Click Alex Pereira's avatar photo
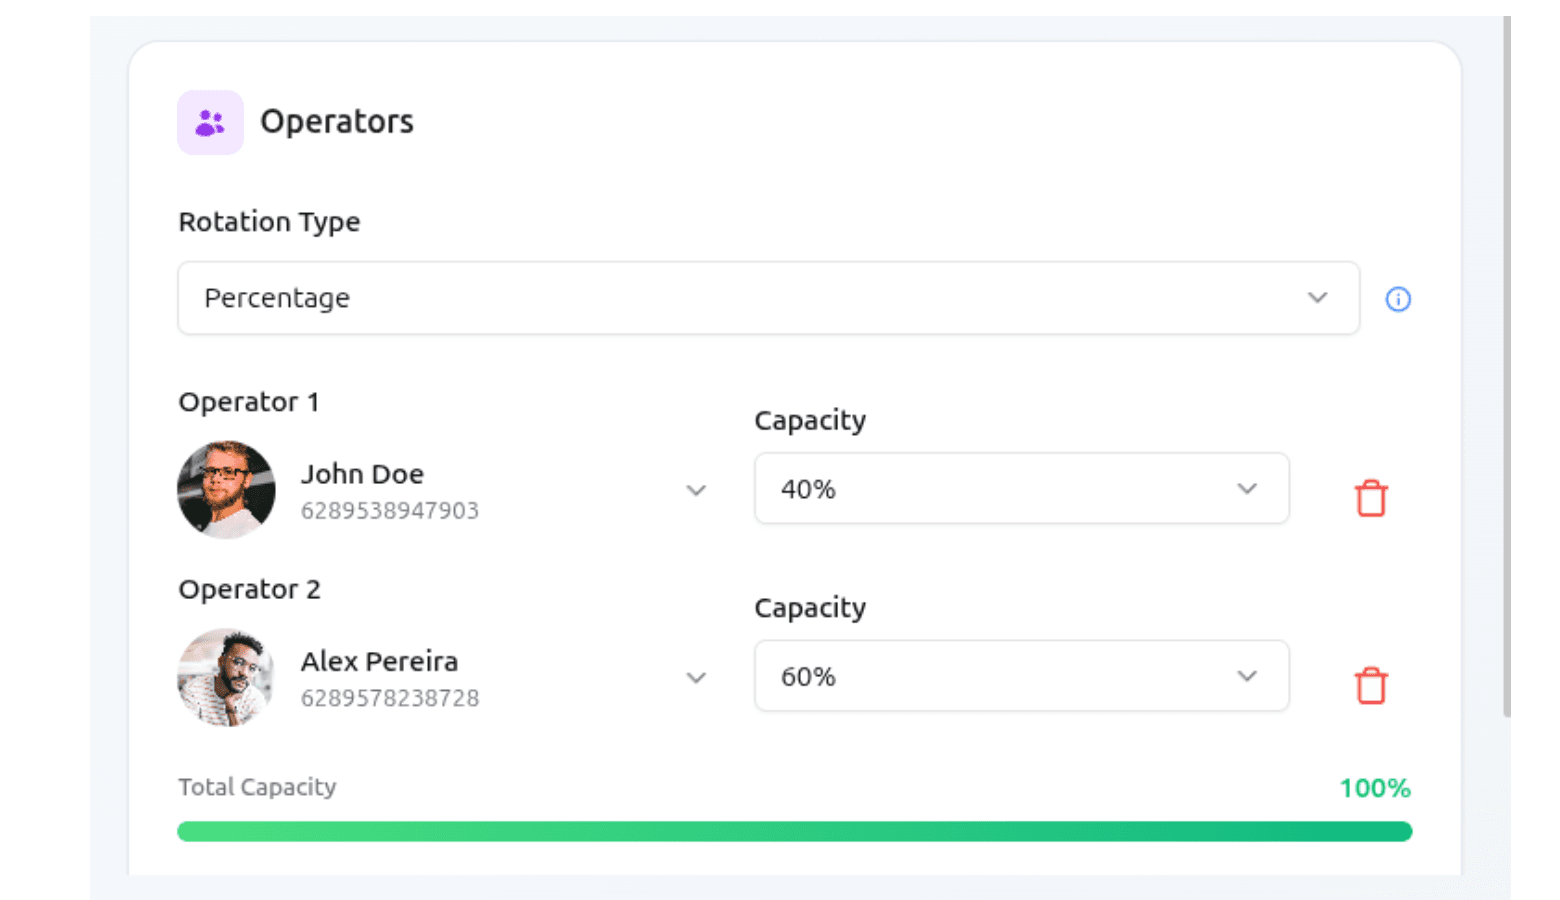Image resolution: width=1560 pixels, height=900 pixels. point(226,677)
